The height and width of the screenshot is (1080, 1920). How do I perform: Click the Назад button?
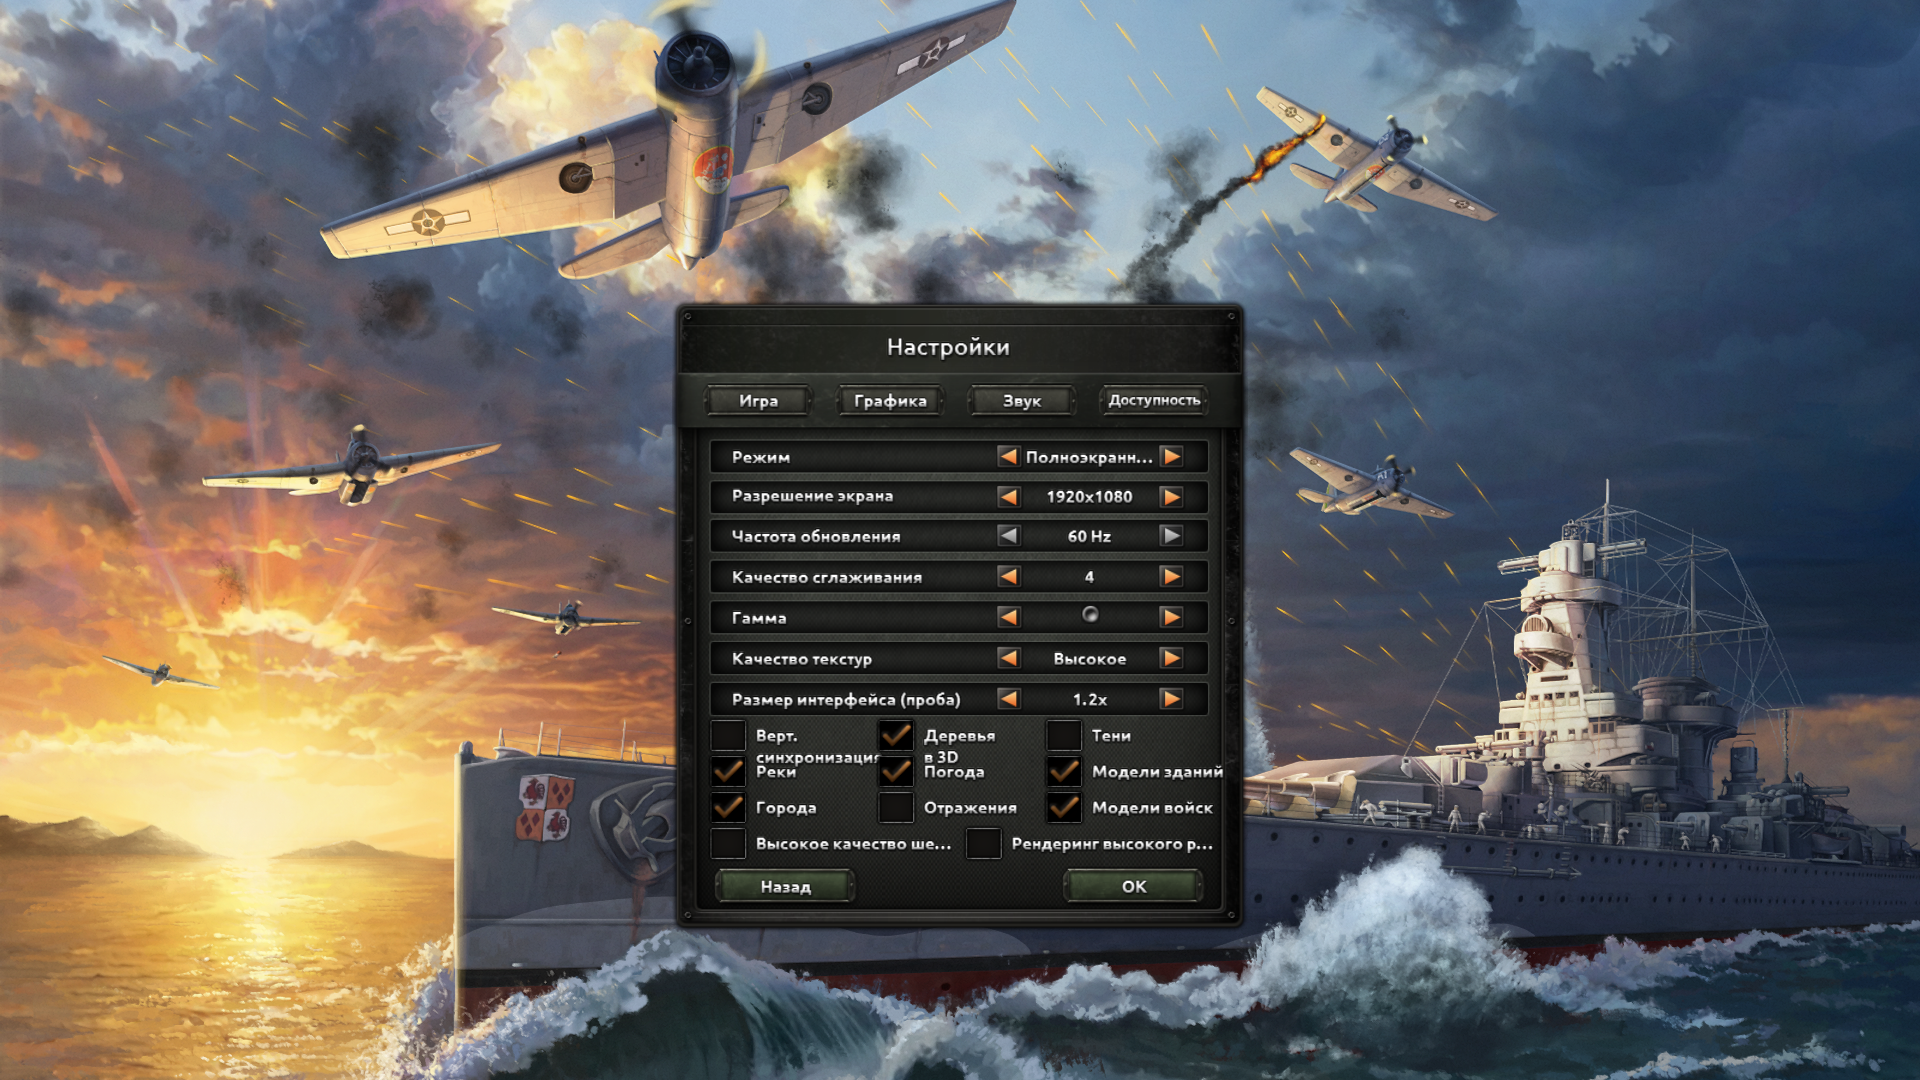(785, 887)
